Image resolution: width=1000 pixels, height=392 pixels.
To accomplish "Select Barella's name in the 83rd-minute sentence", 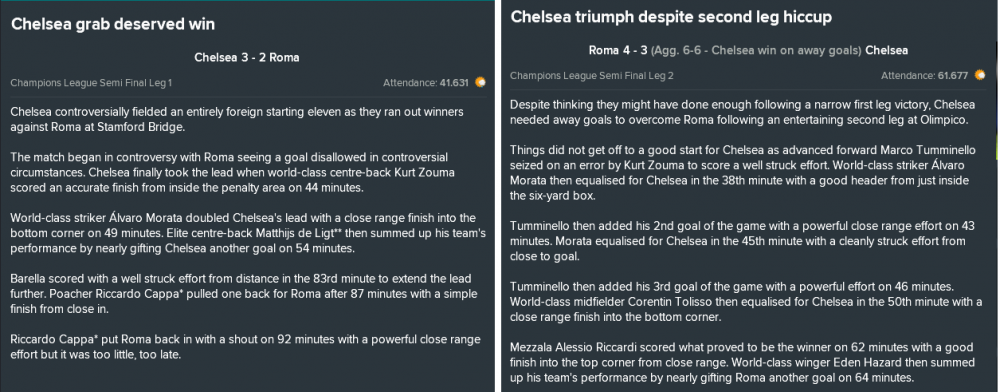I will click(27, 279).
